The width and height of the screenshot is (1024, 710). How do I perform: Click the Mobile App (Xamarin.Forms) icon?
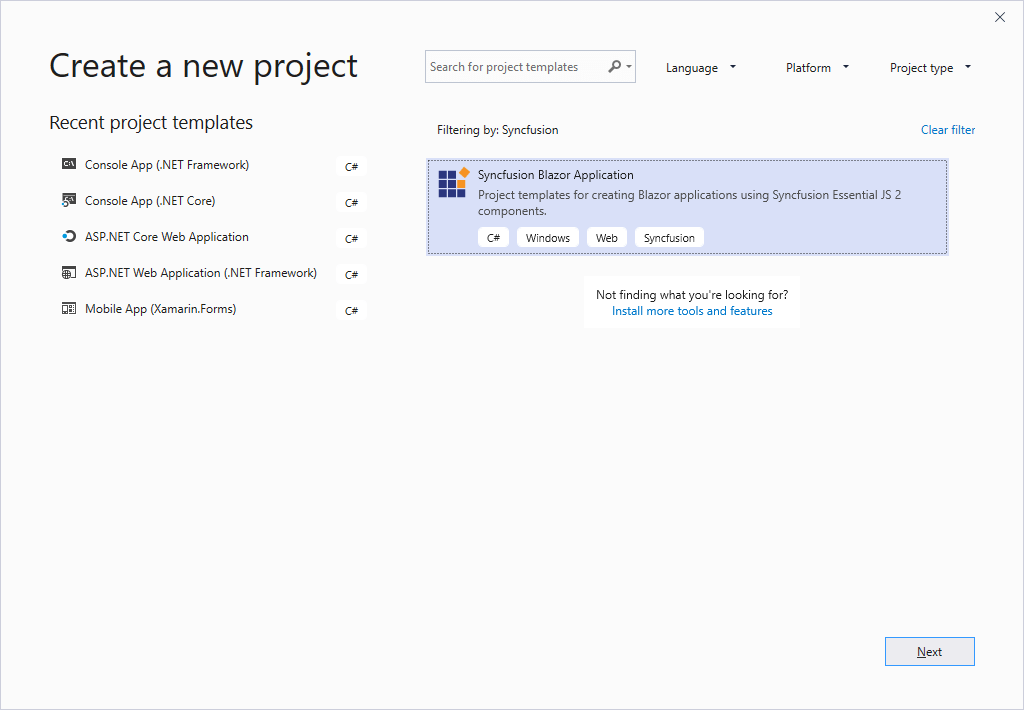coord(69,308)
